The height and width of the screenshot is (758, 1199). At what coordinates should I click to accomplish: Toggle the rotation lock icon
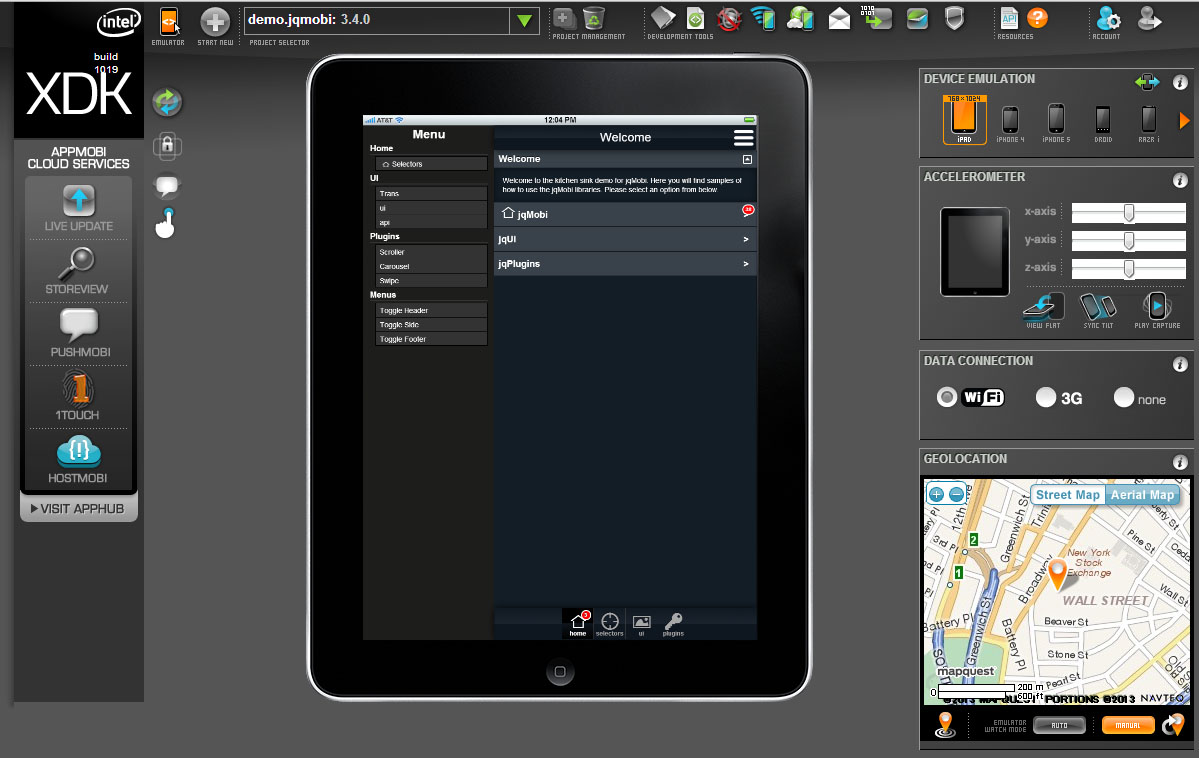point(167,145)
